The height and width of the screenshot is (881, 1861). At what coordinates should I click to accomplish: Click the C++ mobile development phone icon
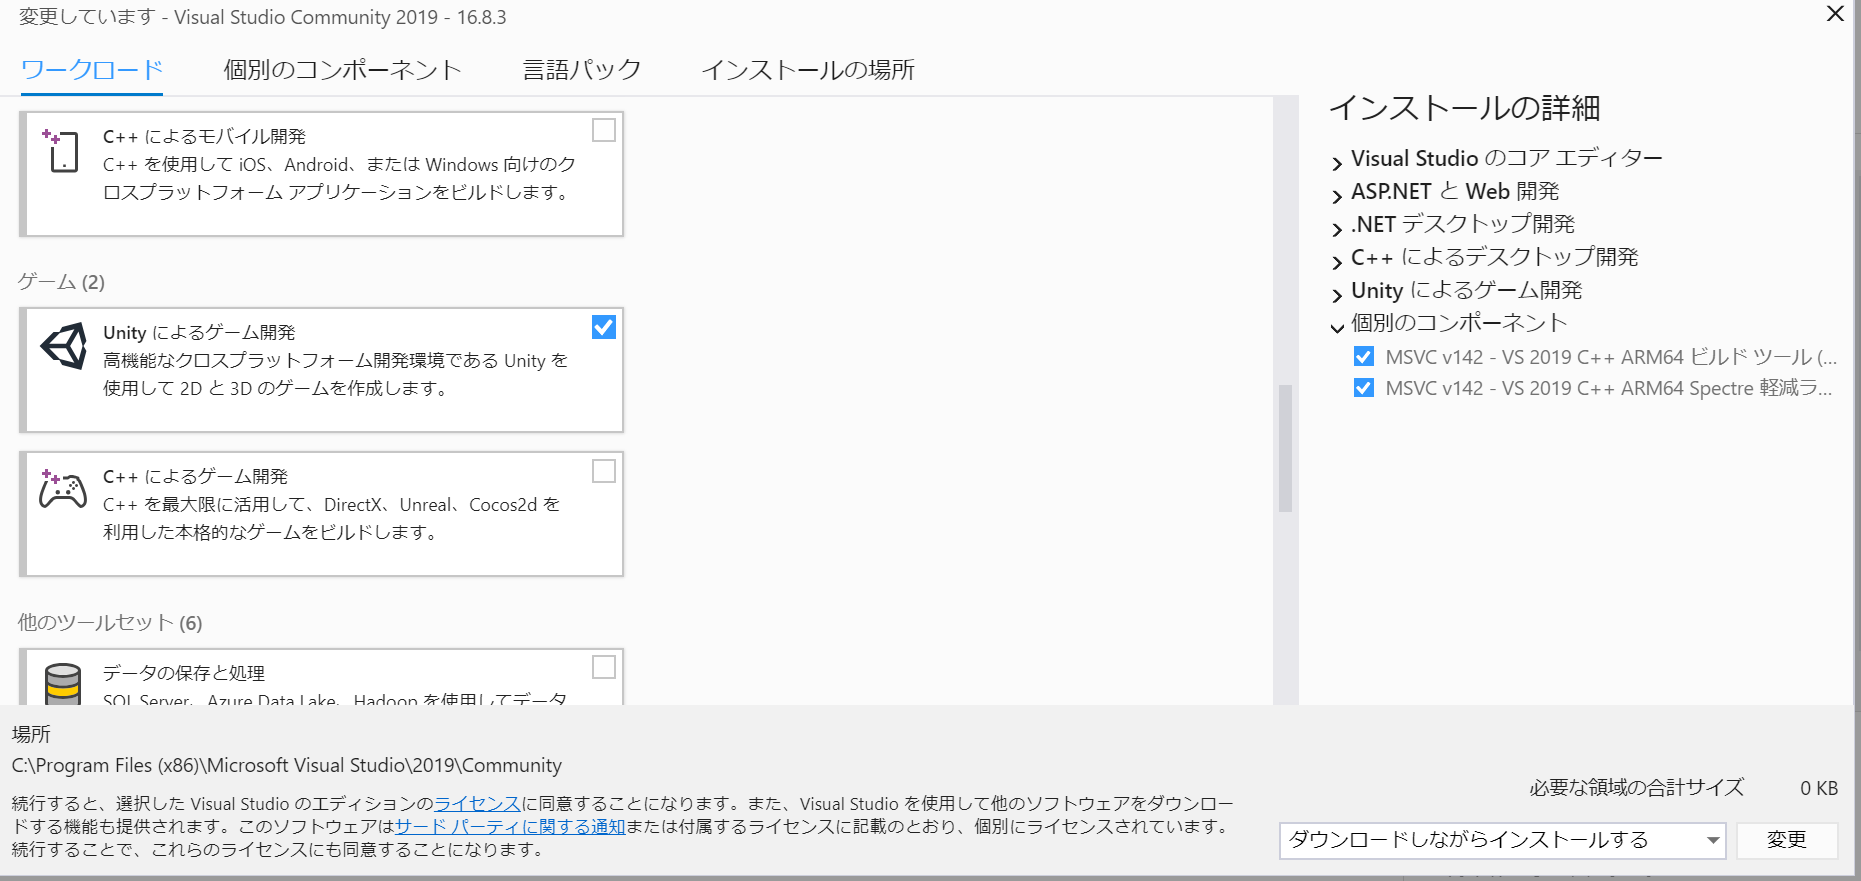click(x=61, y=151)
